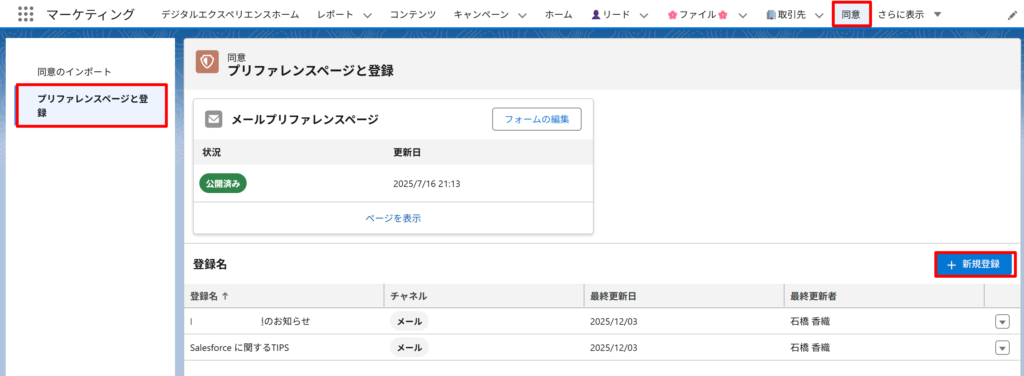
Task: Expand the レポート tab dropdown chevron
Action: [367, 15]
